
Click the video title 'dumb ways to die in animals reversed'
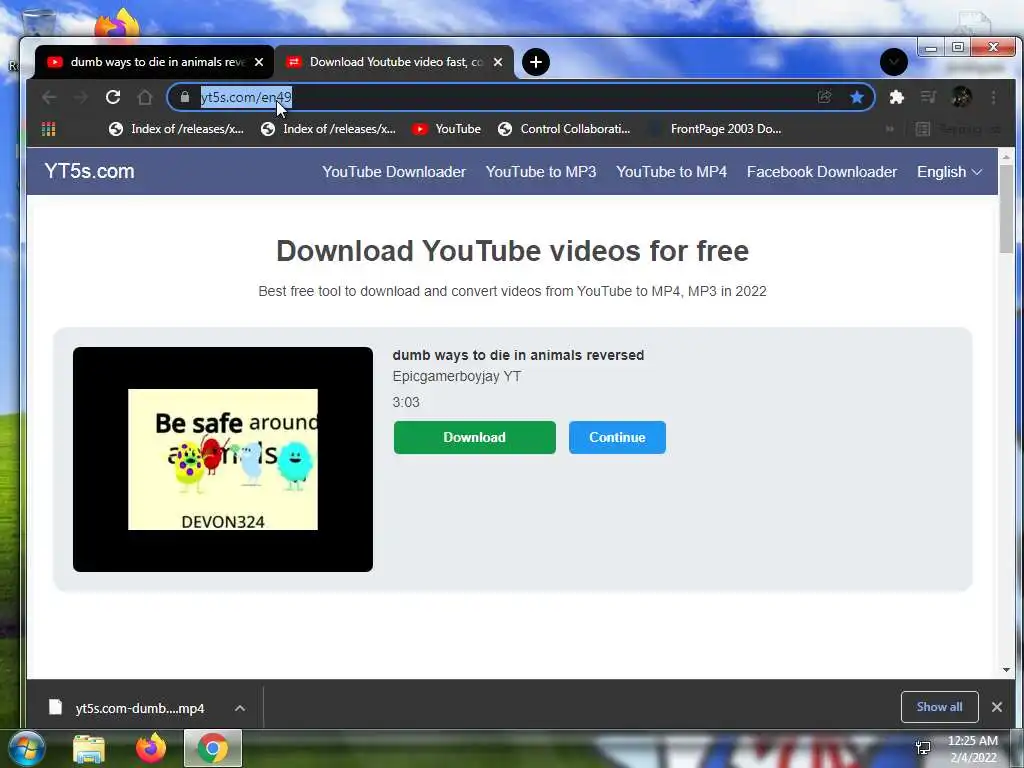coord(519,355)
